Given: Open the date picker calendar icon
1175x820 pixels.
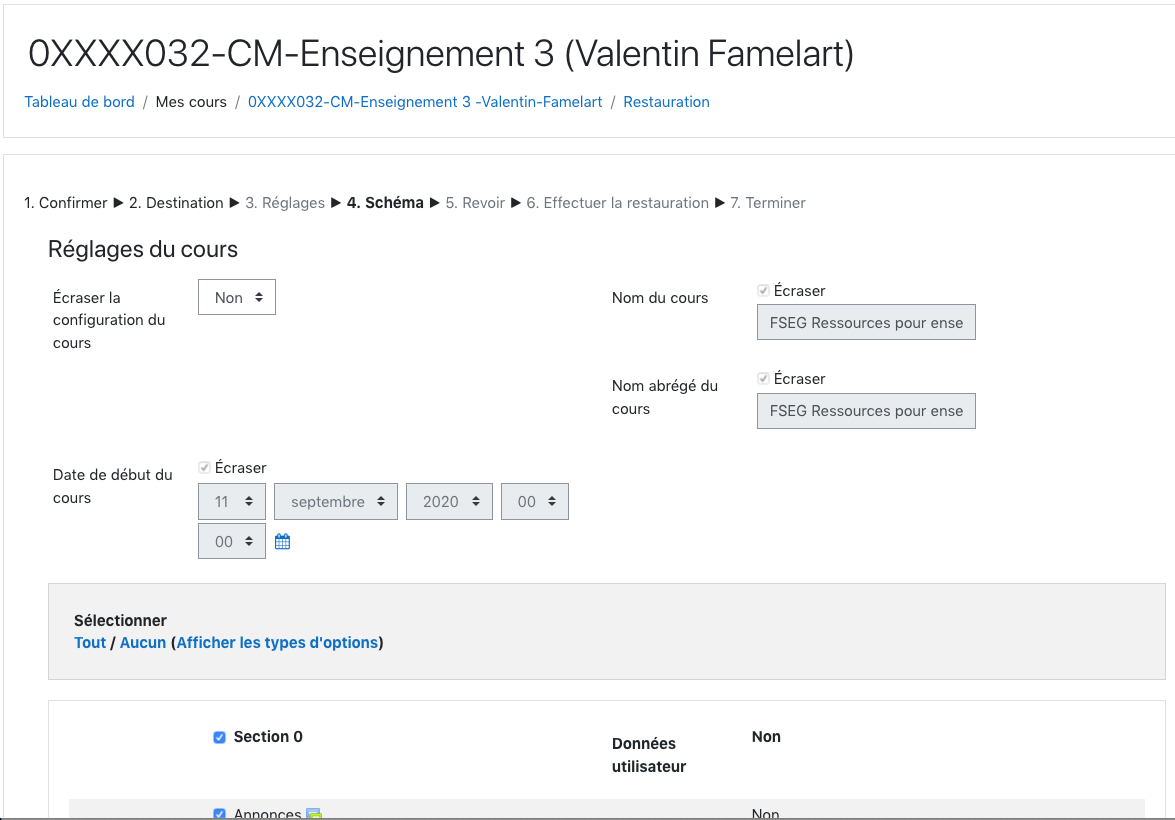Looking at the screenshot, I should click(x=282, y=541).
